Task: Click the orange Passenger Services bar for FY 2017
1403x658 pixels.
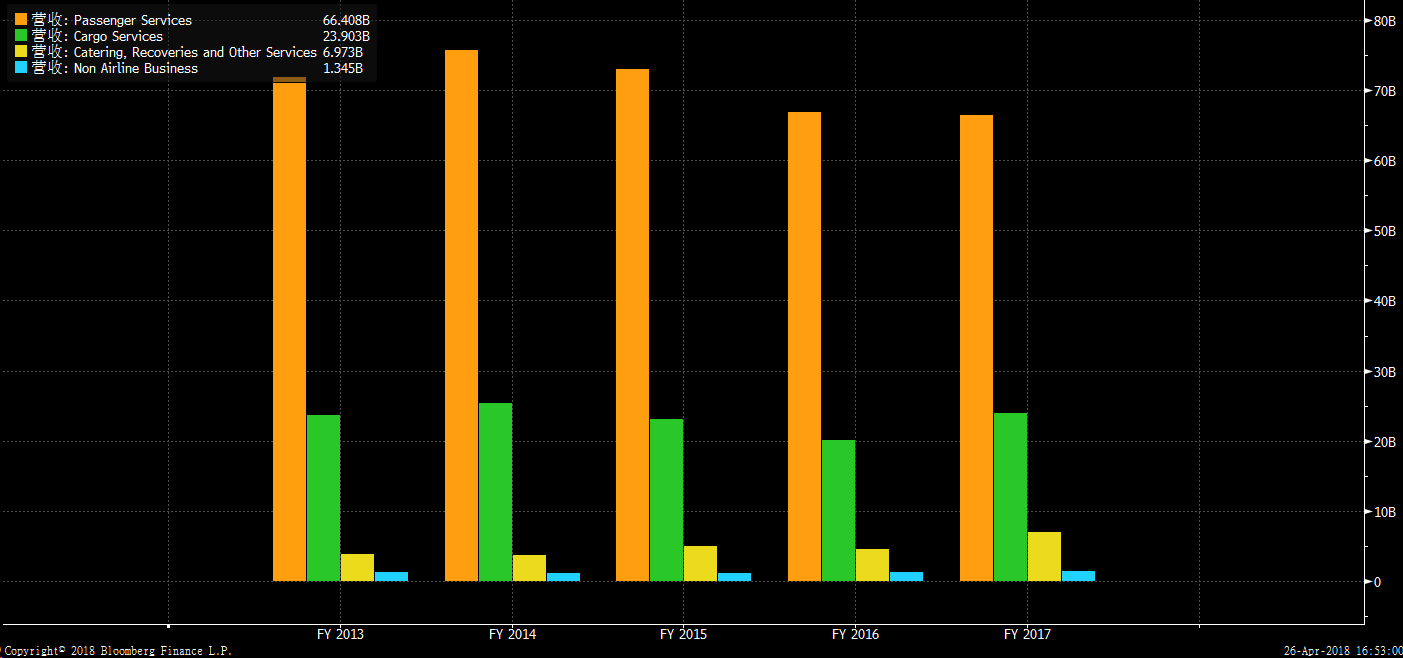Action: [976, 348]
